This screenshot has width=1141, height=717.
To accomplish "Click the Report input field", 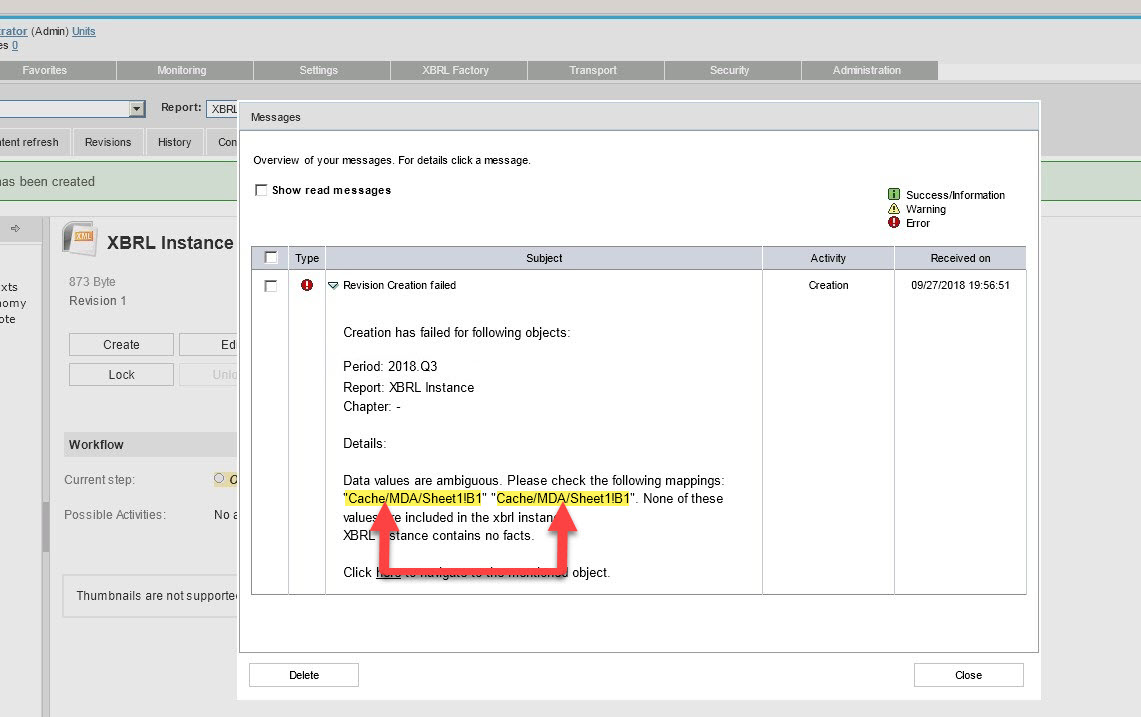I will click(222, 108).
